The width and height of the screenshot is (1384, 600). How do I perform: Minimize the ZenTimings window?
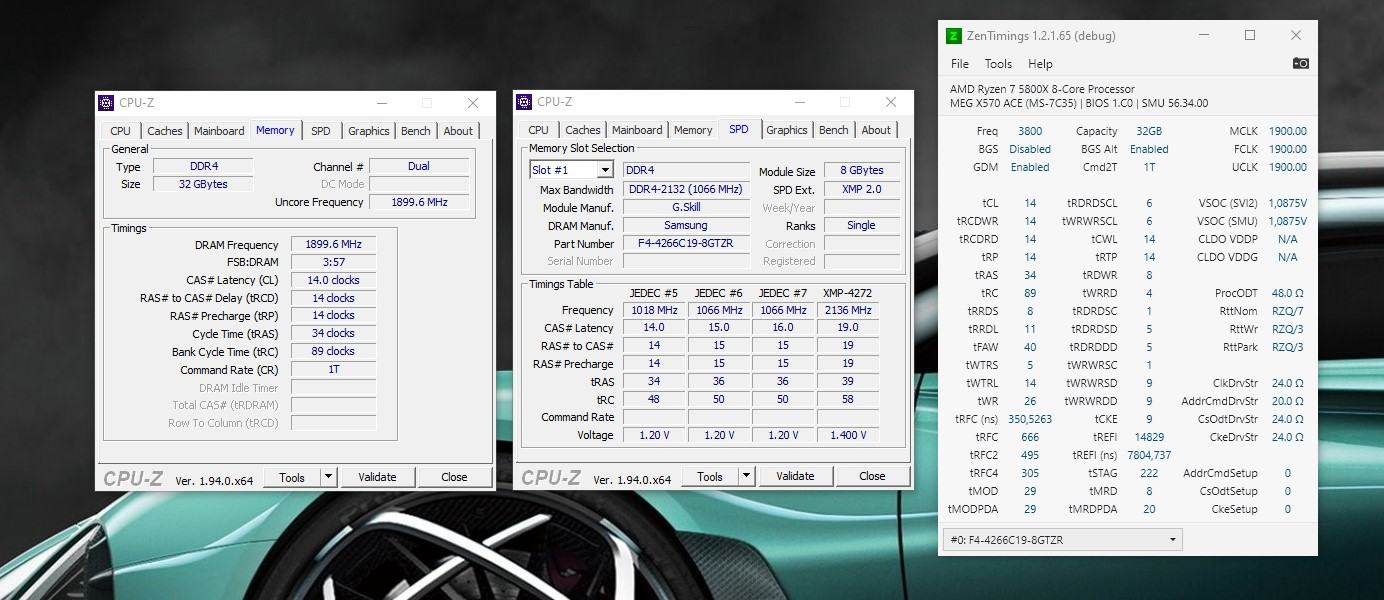click(x=1204, y=36)
